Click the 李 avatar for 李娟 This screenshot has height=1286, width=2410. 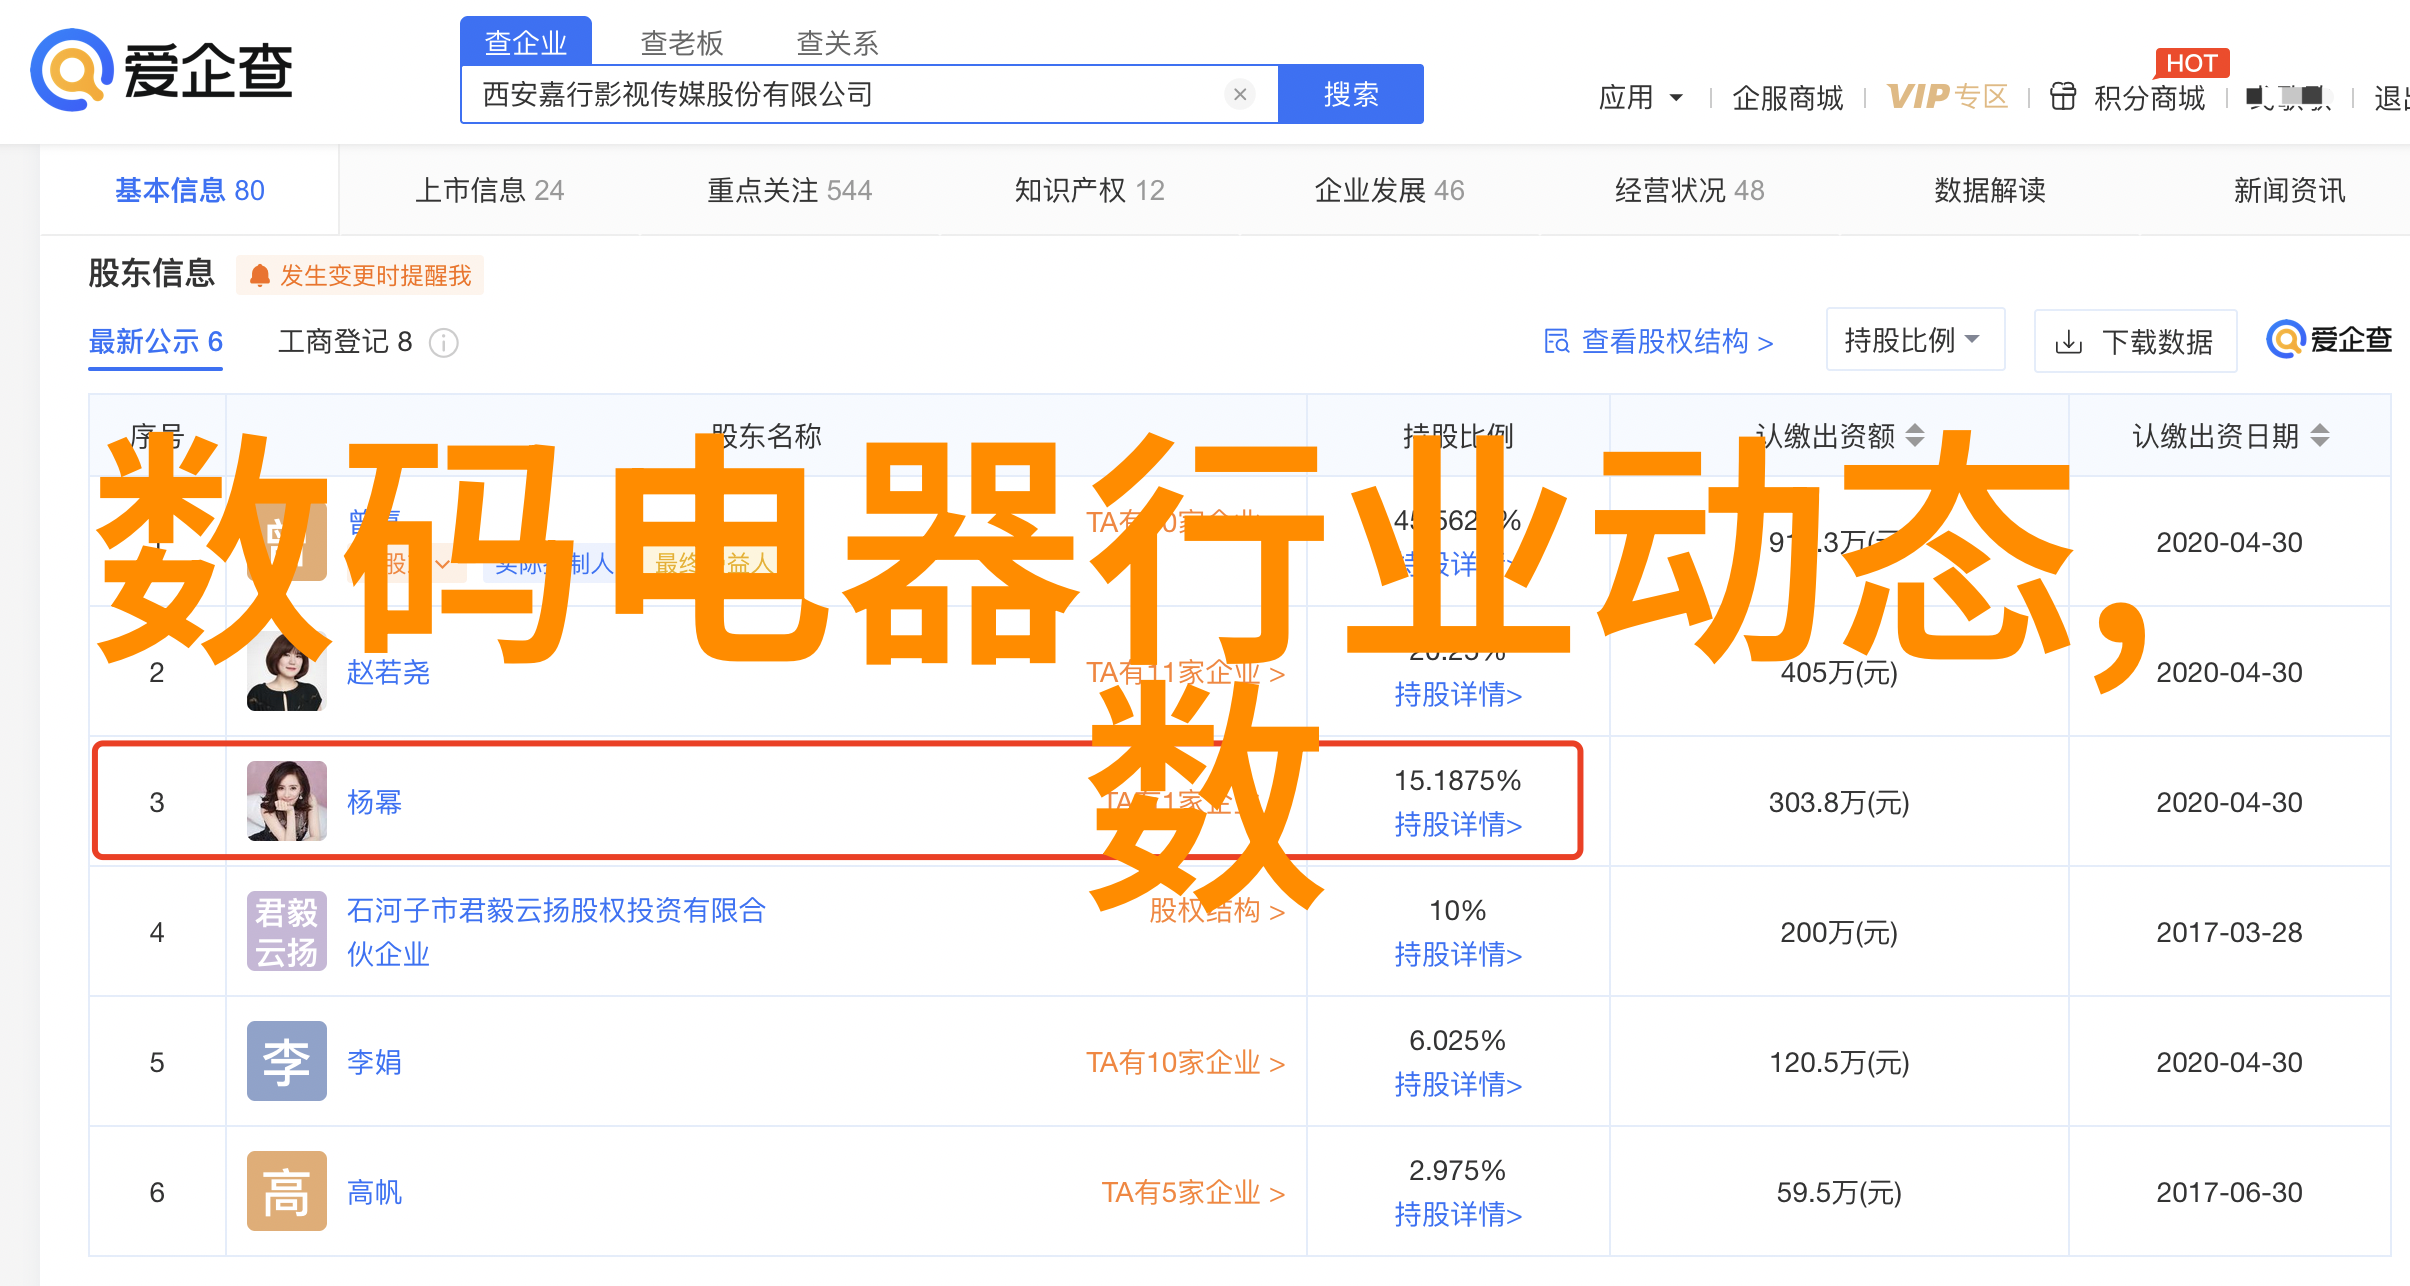287,1061
